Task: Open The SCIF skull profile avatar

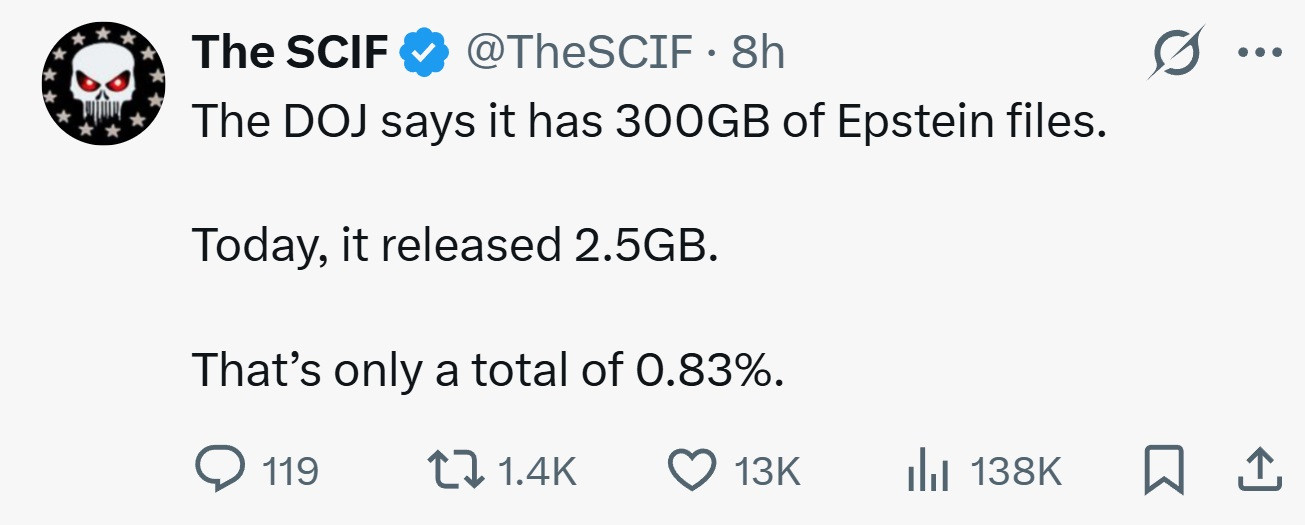Action: point(103,81)
